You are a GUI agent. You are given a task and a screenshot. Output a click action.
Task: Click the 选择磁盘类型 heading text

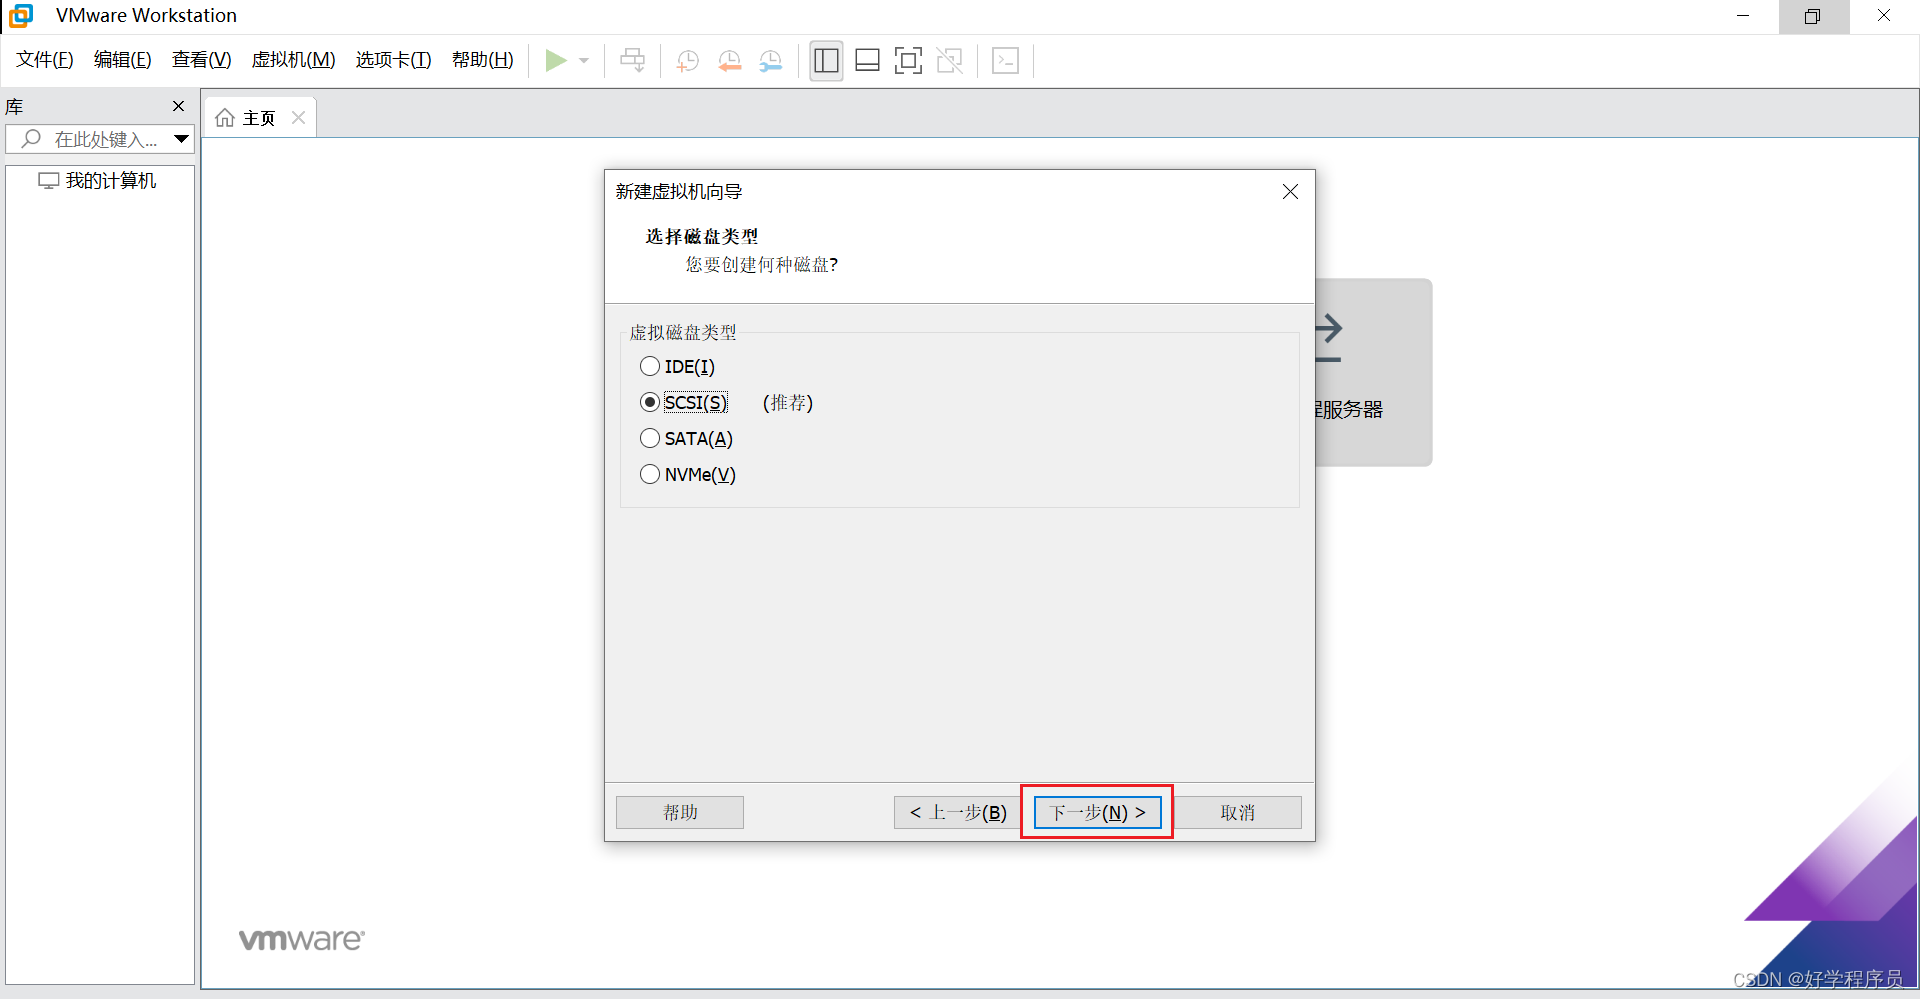pos(702,237)
